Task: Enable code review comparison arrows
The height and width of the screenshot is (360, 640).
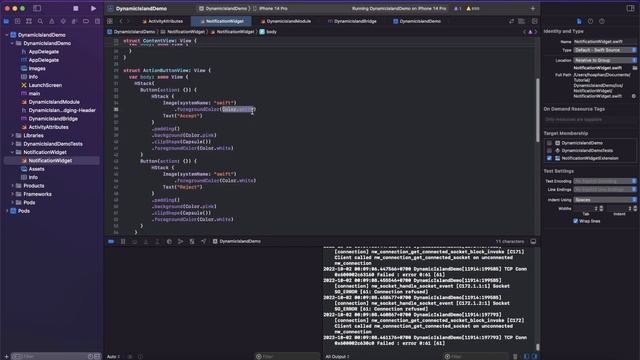Action: pos(511,21)
